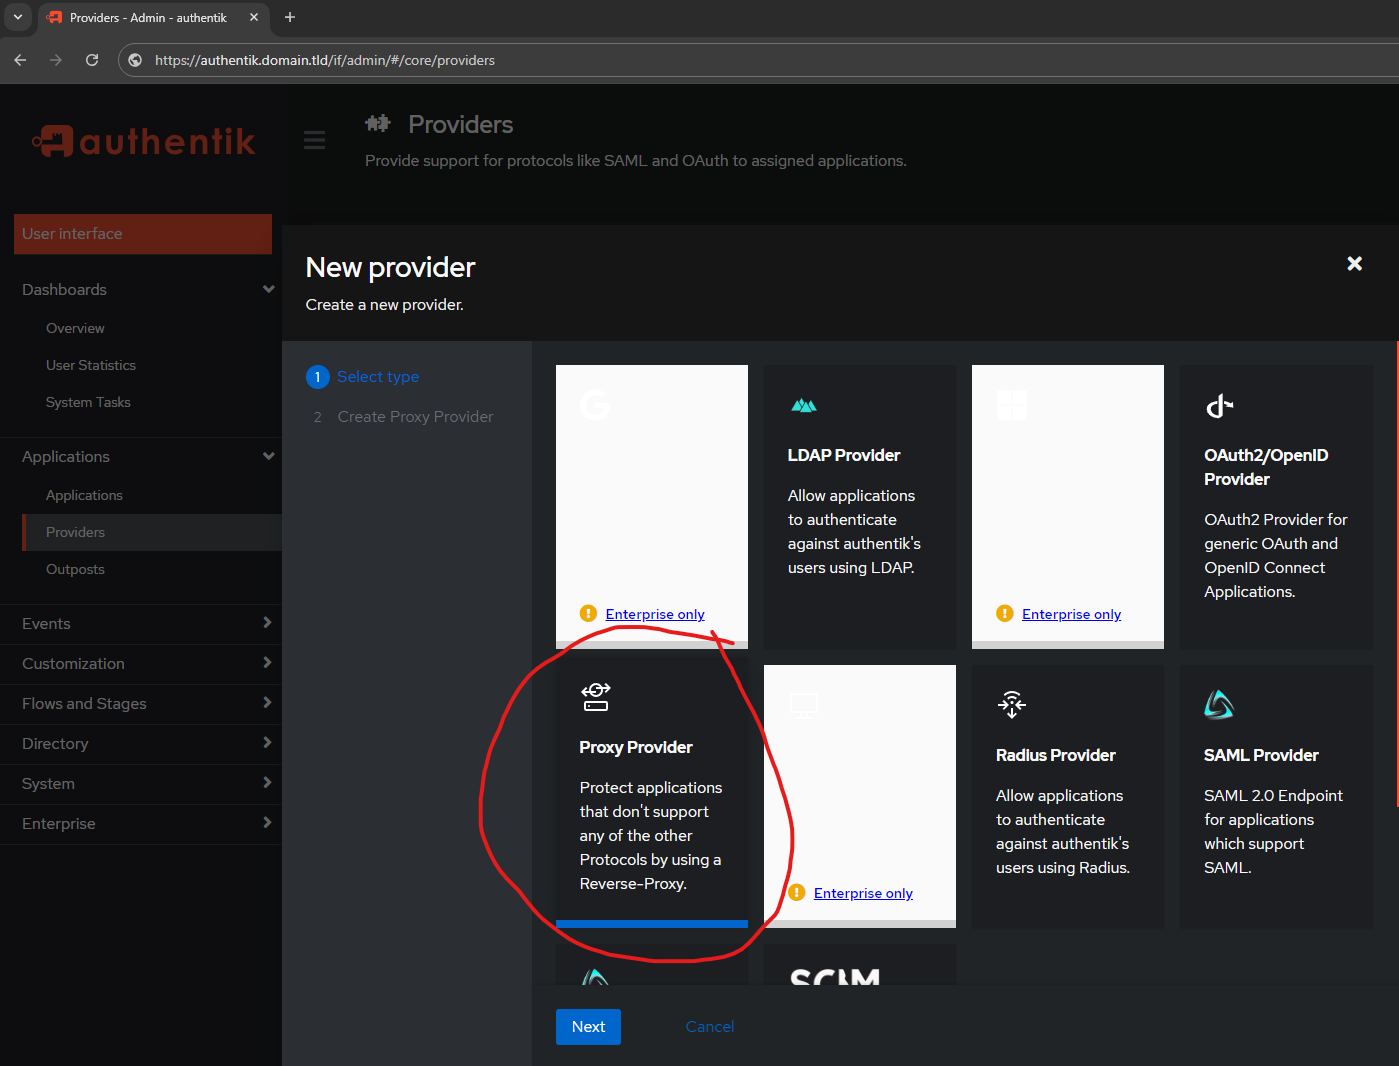Image resolution: width=1399 pixels, height=1066 pixels.
Task: Select the Proxy Provider card
Action: click(x=652, y=796)
